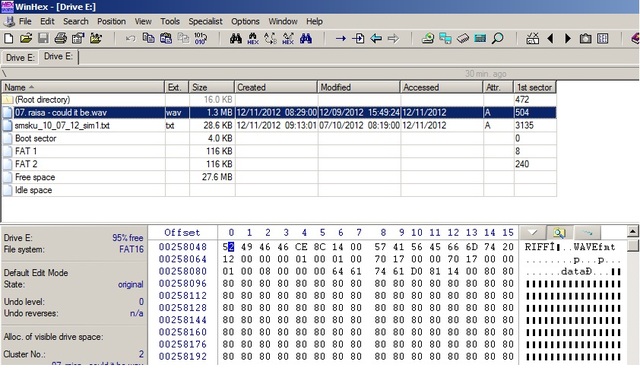The height and width of the screenshot is (368, 640).
Task: Select the FAT 1 entry
Action: click(279, 151)
